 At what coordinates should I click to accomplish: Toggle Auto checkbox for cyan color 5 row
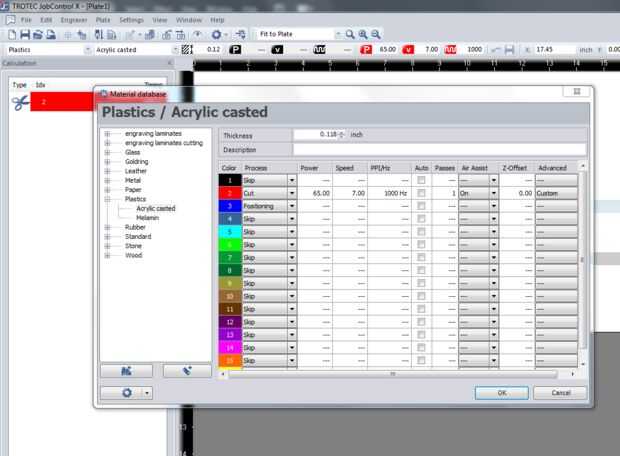point(422,232)
